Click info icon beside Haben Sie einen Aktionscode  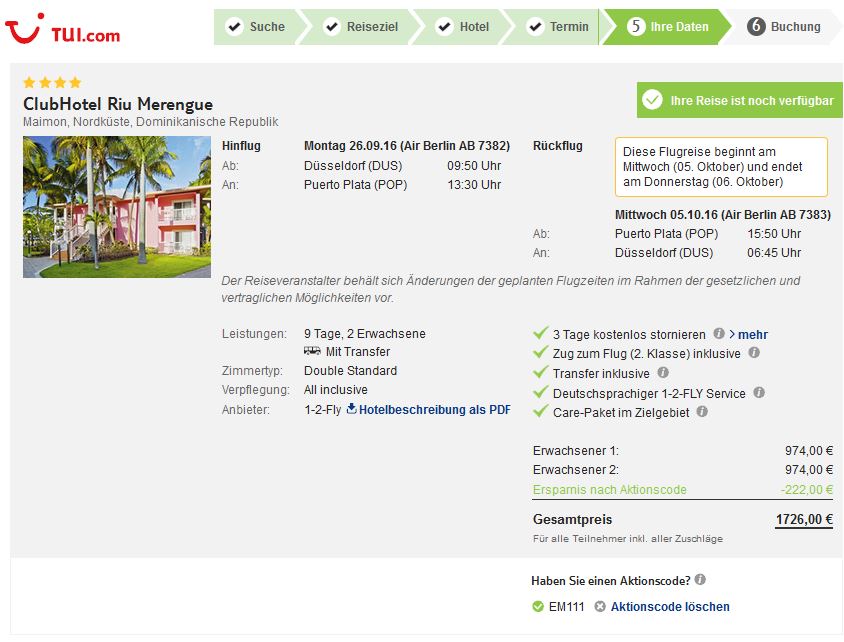pos(700,580)
